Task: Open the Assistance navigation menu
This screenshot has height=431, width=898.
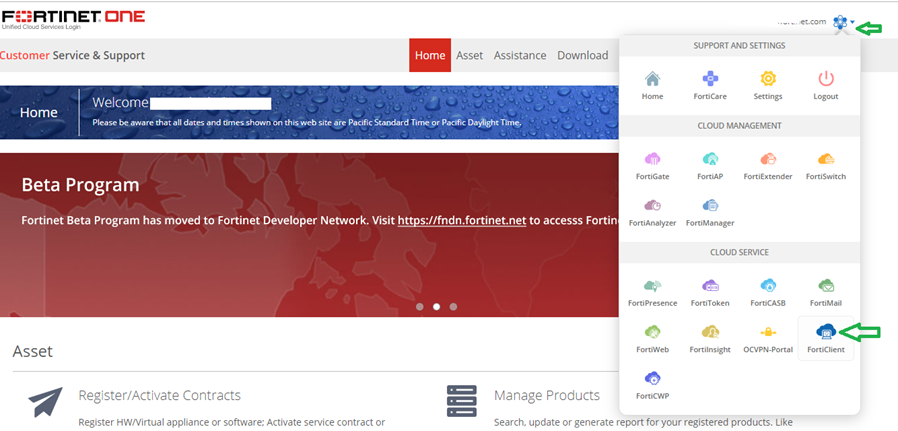Action: pos(520,56)
